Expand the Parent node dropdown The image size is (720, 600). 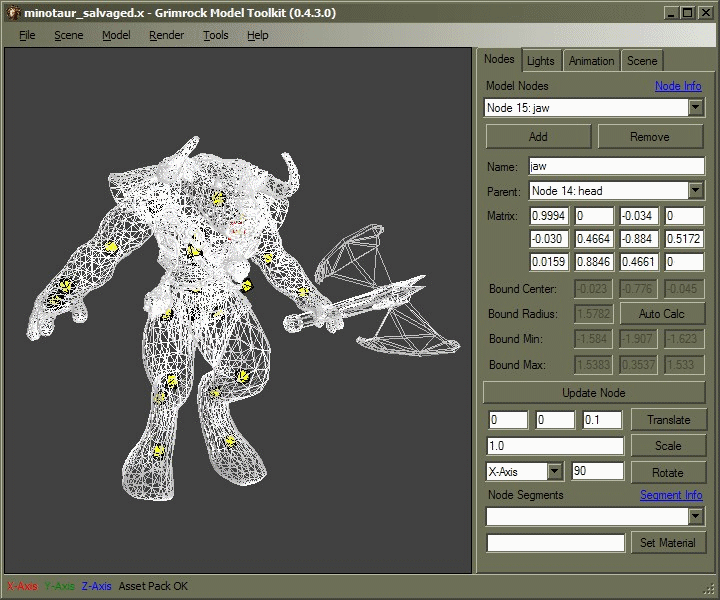coord(696,191)
